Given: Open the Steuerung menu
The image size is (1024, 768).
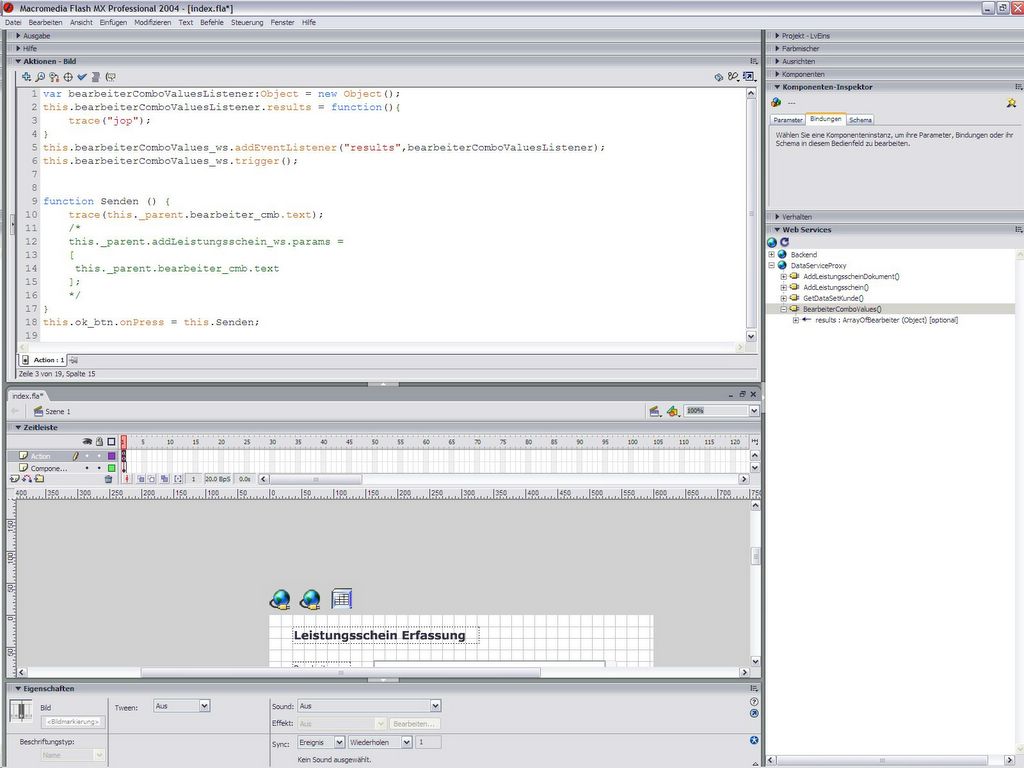Looking at the screenshot, I should pyautogui.click(x=247, y=22).
